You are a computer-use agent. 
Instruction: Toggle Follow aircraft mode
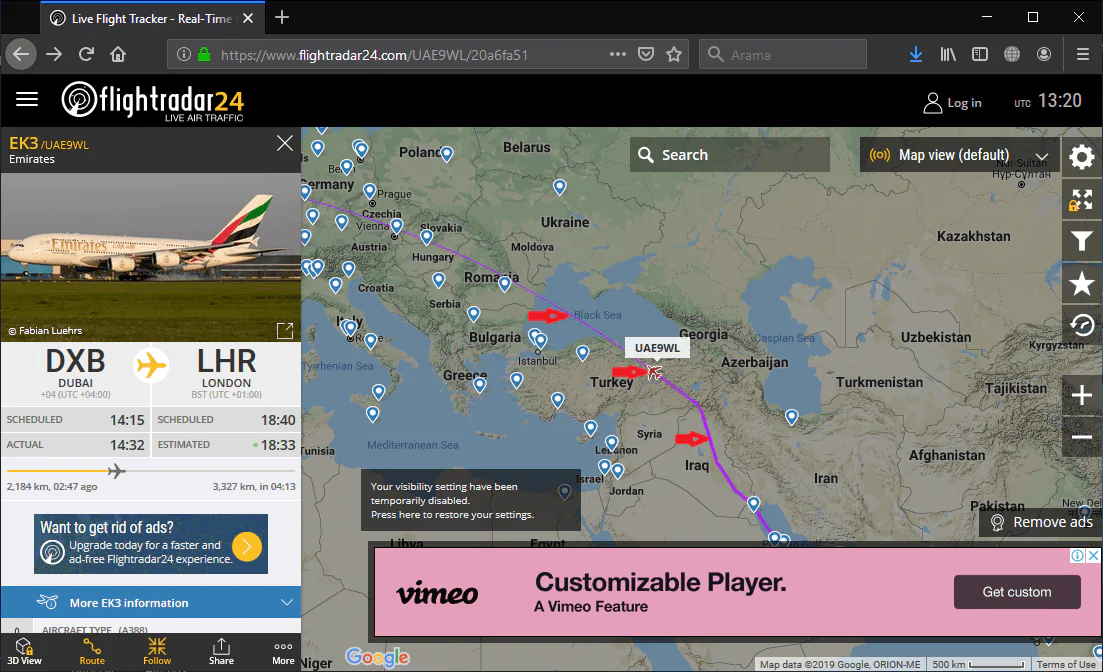coord(157,650)
